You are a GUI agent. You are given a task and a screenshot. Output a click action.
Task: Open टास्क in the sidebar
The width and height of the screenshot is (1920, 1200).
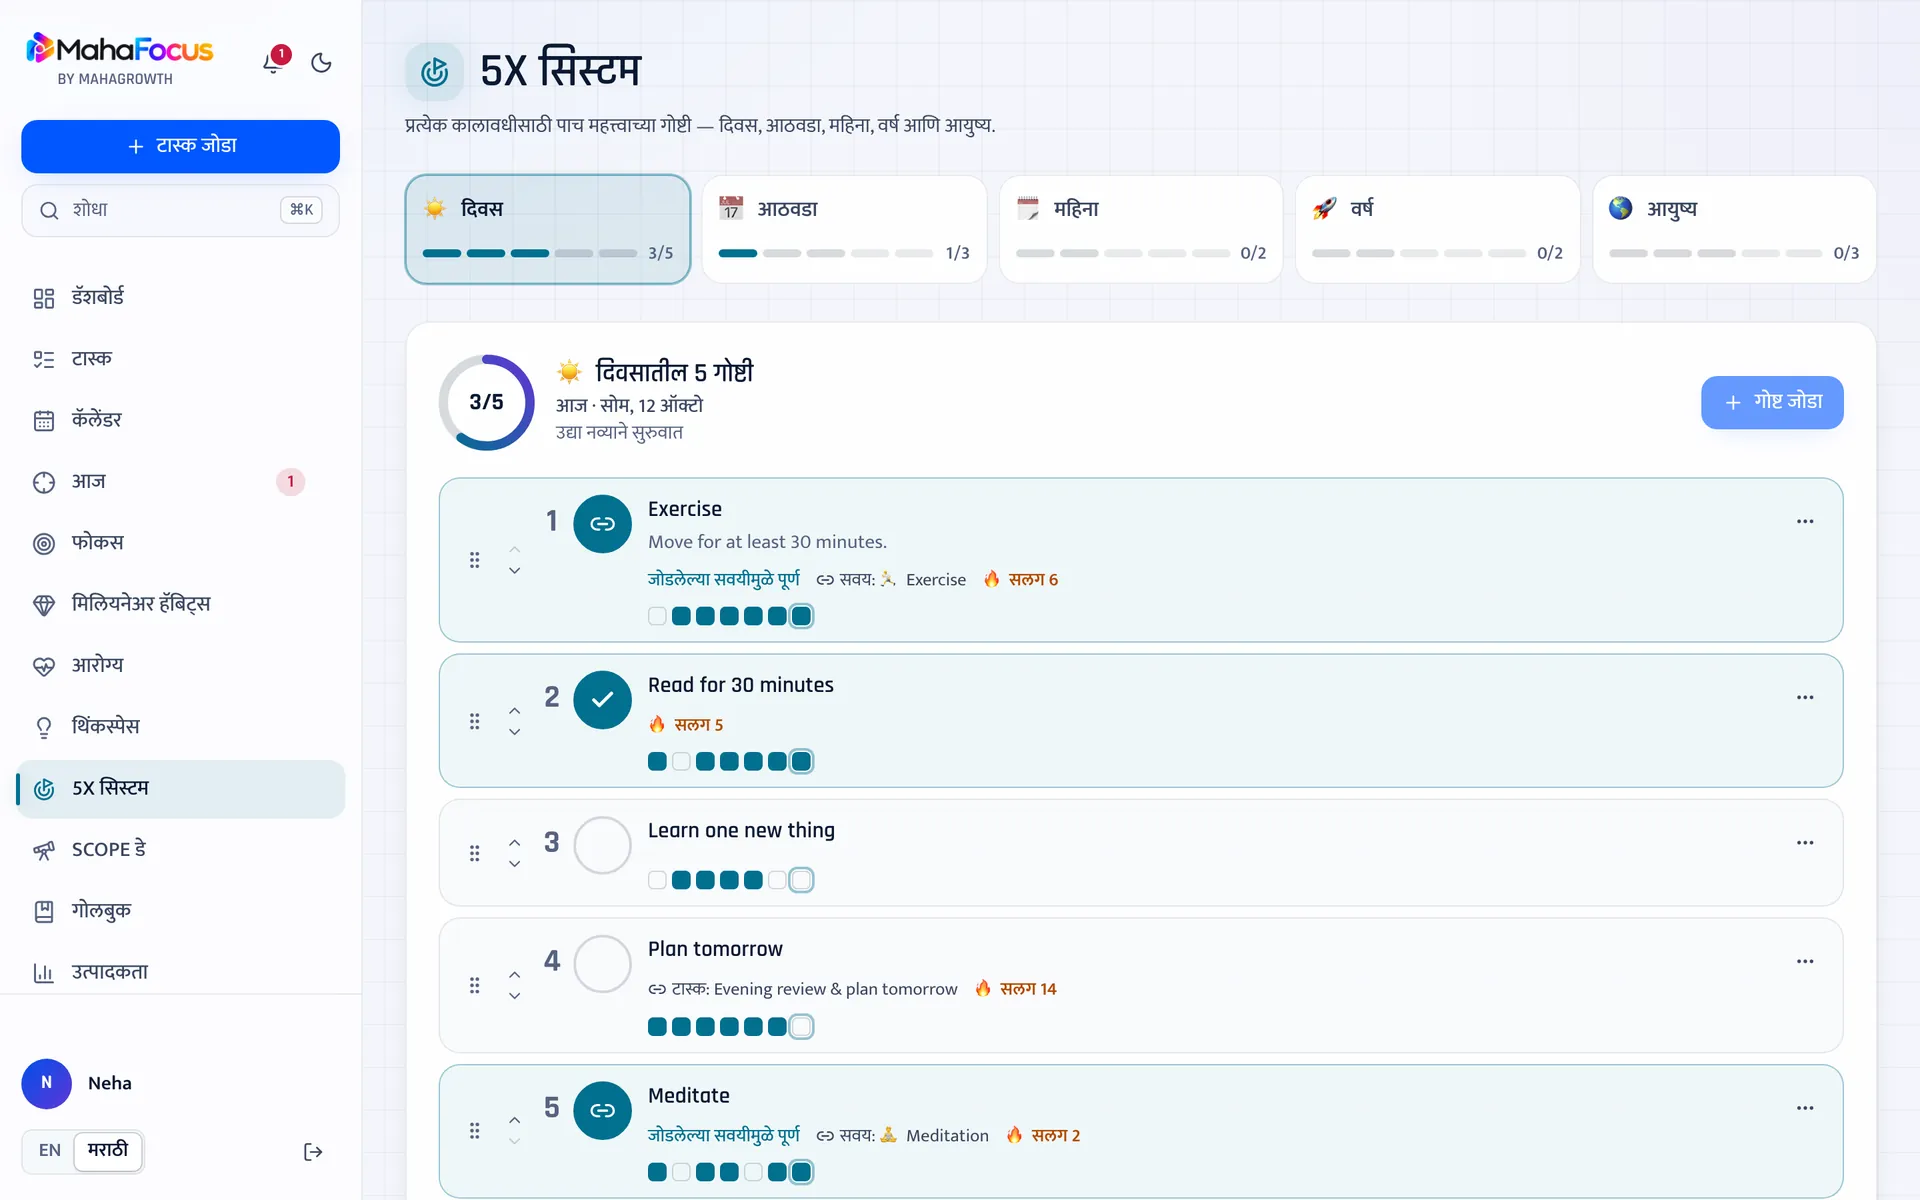pos(180,359)
